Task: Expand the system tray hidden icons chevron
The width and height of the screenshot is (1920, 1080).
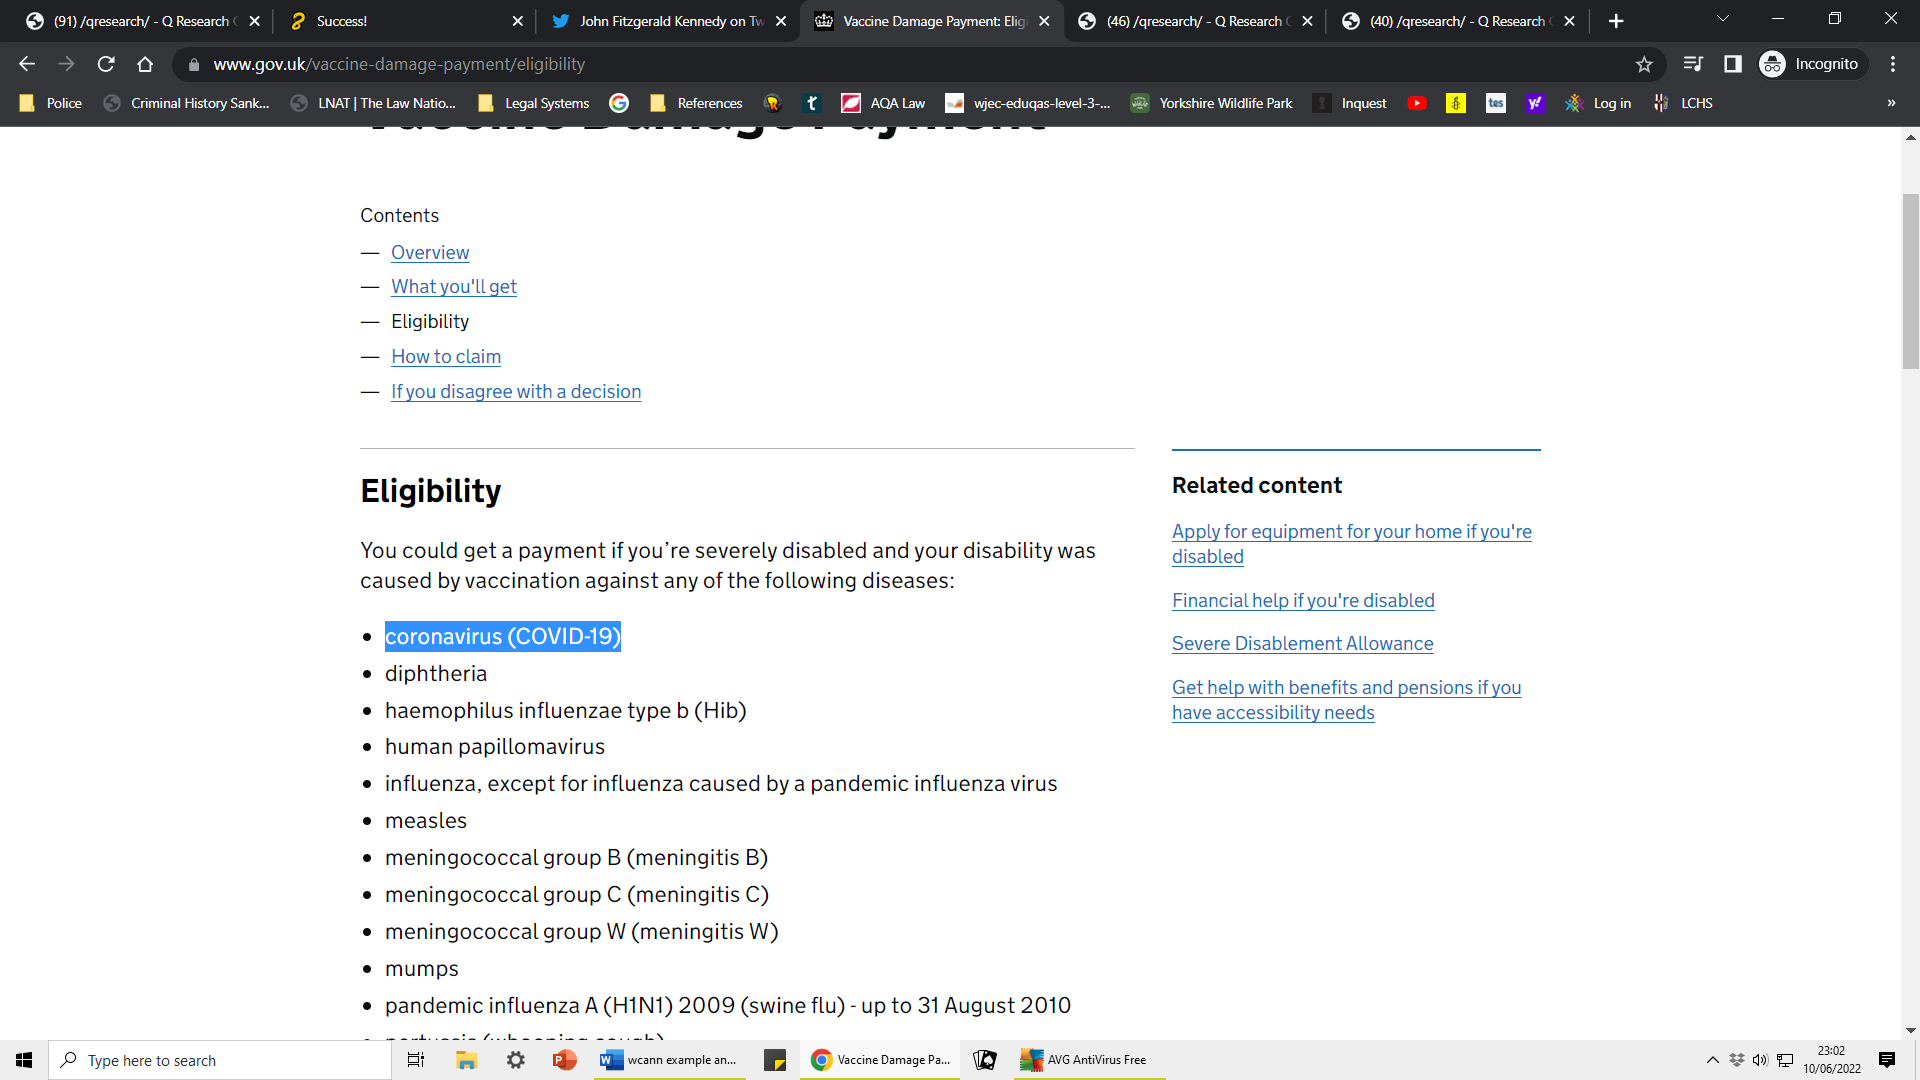Action: click(1712, 1060)
